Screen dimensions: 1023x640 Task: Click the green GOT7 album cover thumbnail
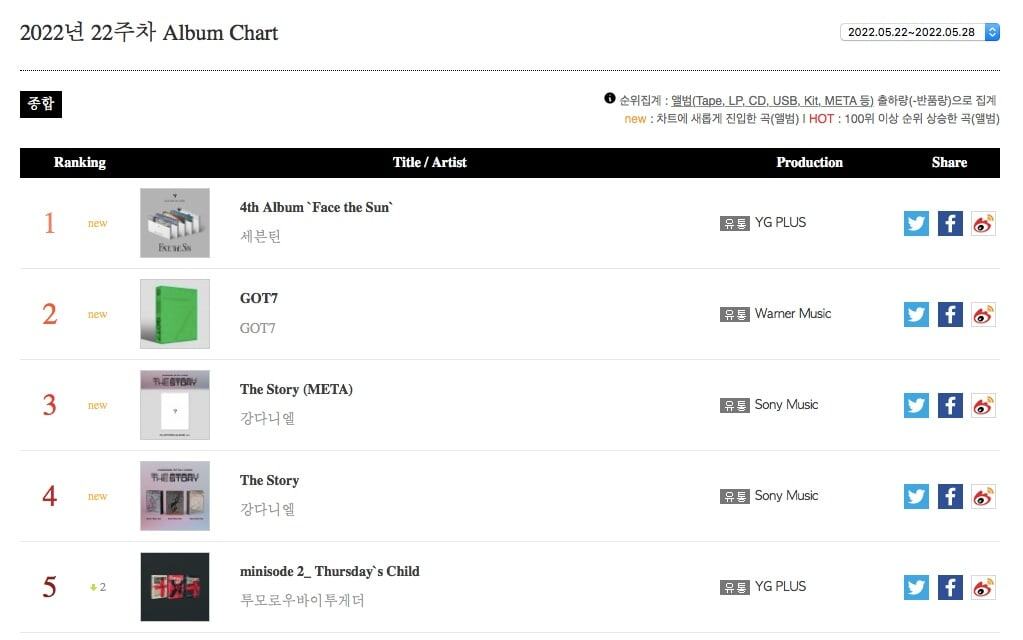coord(175,314)
